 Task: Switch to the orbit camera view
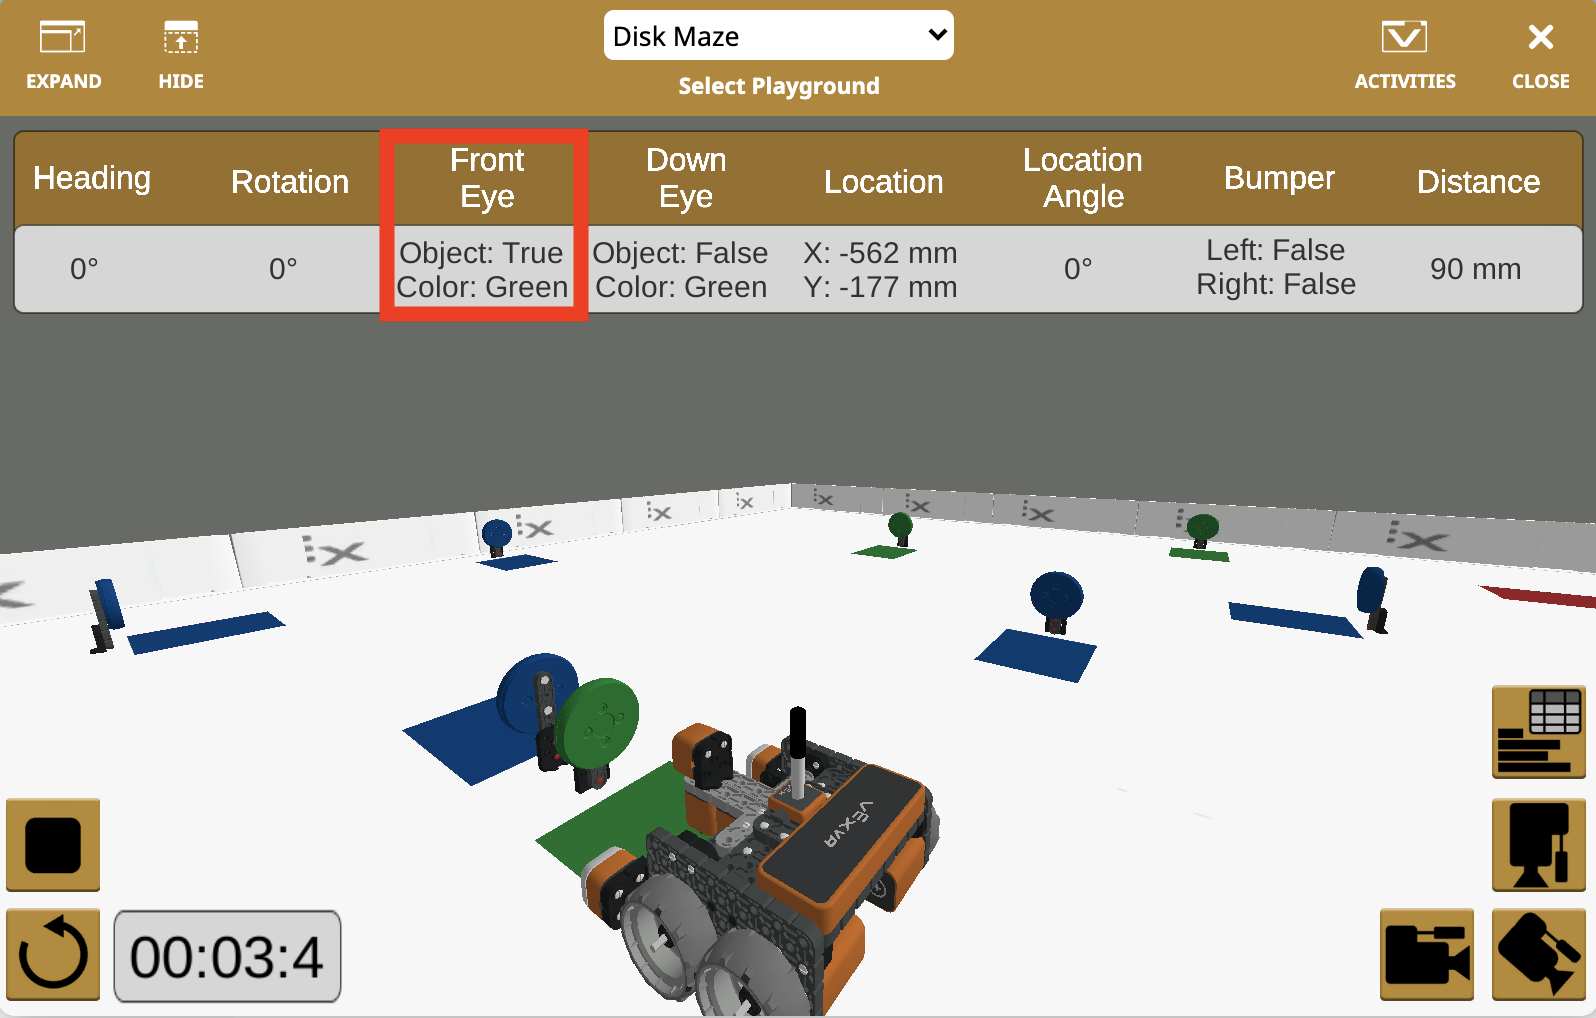point(1538,955)
